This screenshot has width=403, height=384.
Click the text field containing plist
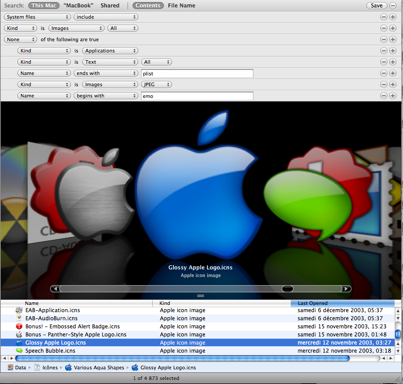point(197,73)
